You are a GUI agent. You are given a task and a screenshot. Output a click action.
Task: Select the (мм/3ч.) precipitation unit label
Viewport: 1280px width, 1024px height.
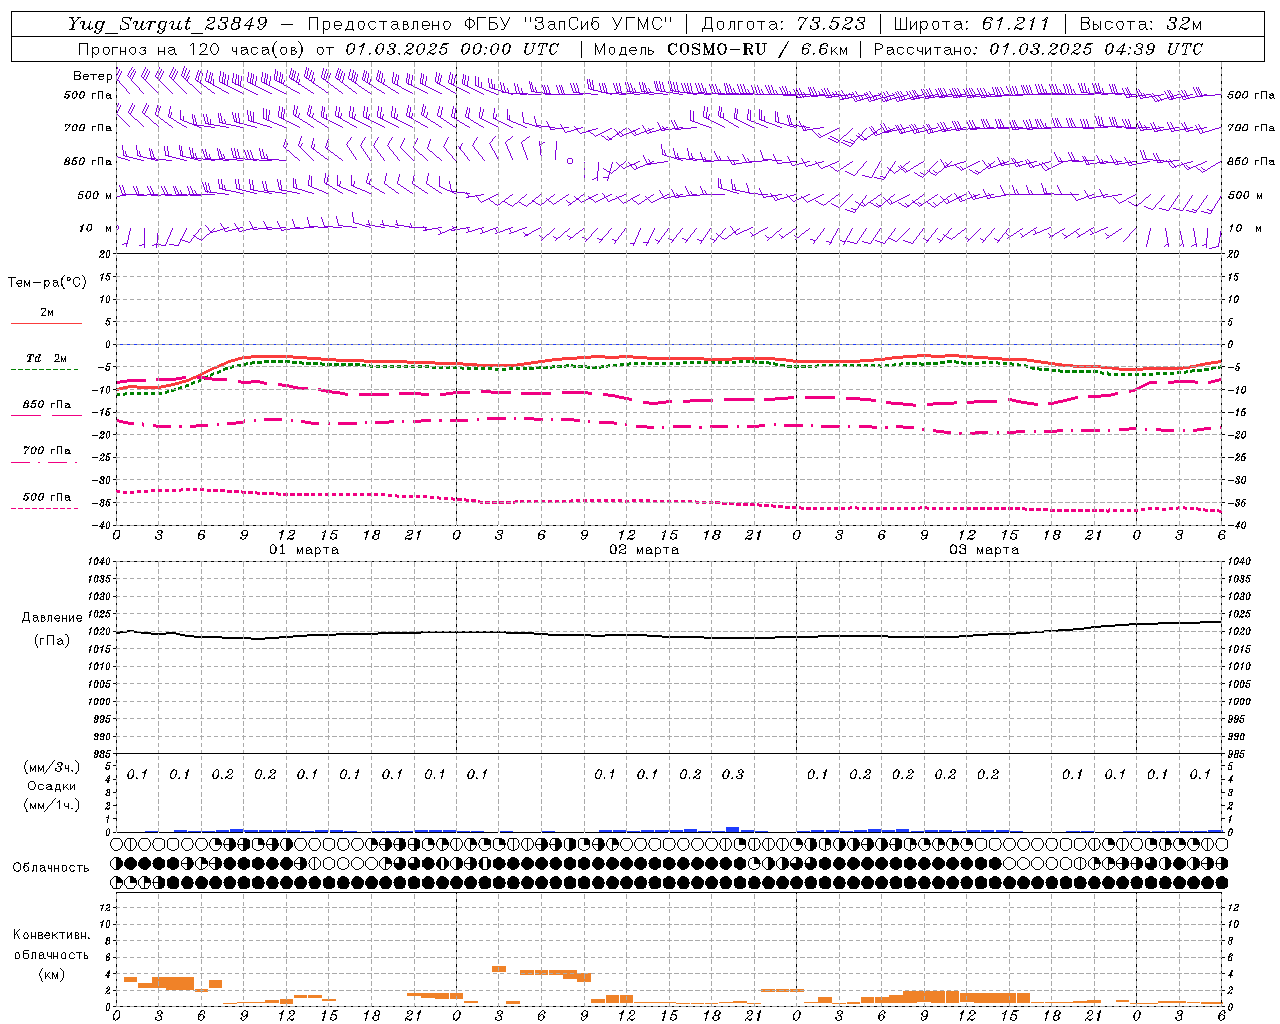click(52, 767)
